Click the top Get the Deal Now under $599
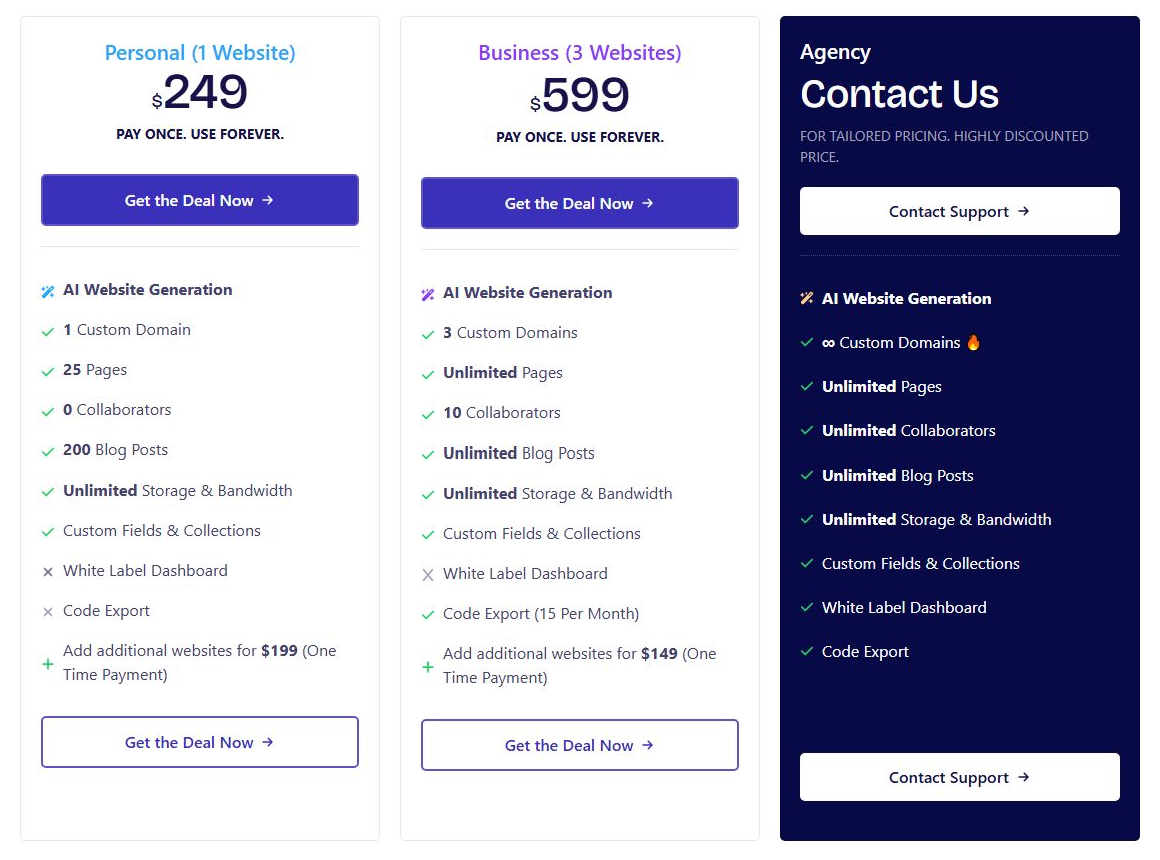 point(580,203)
